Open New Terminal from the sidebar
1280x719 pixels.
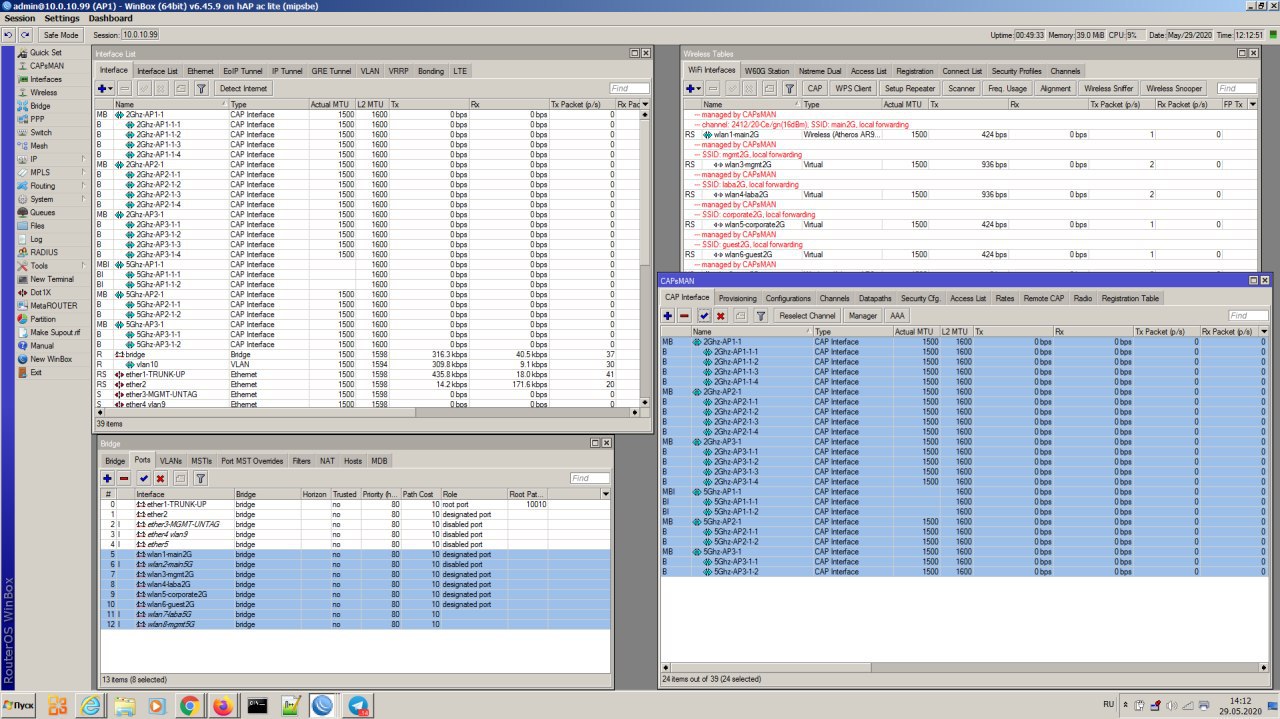(52, 279)
